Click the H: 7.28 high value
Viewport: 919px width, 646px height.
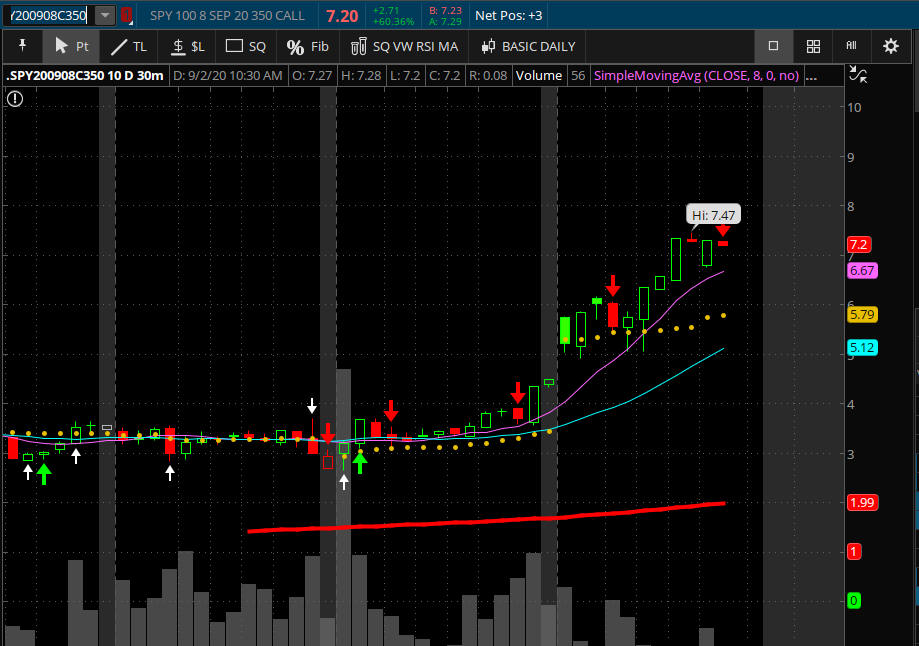tap(361, 76)
